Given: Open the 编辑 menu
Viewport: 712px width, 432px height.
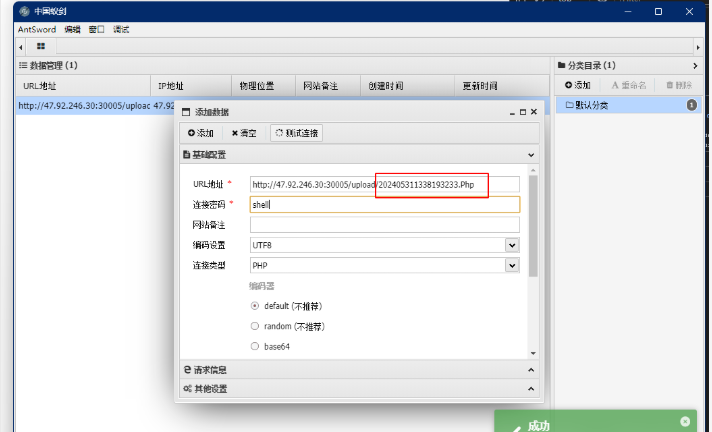Looking at the screenshot, I should (x=72, y=30).
